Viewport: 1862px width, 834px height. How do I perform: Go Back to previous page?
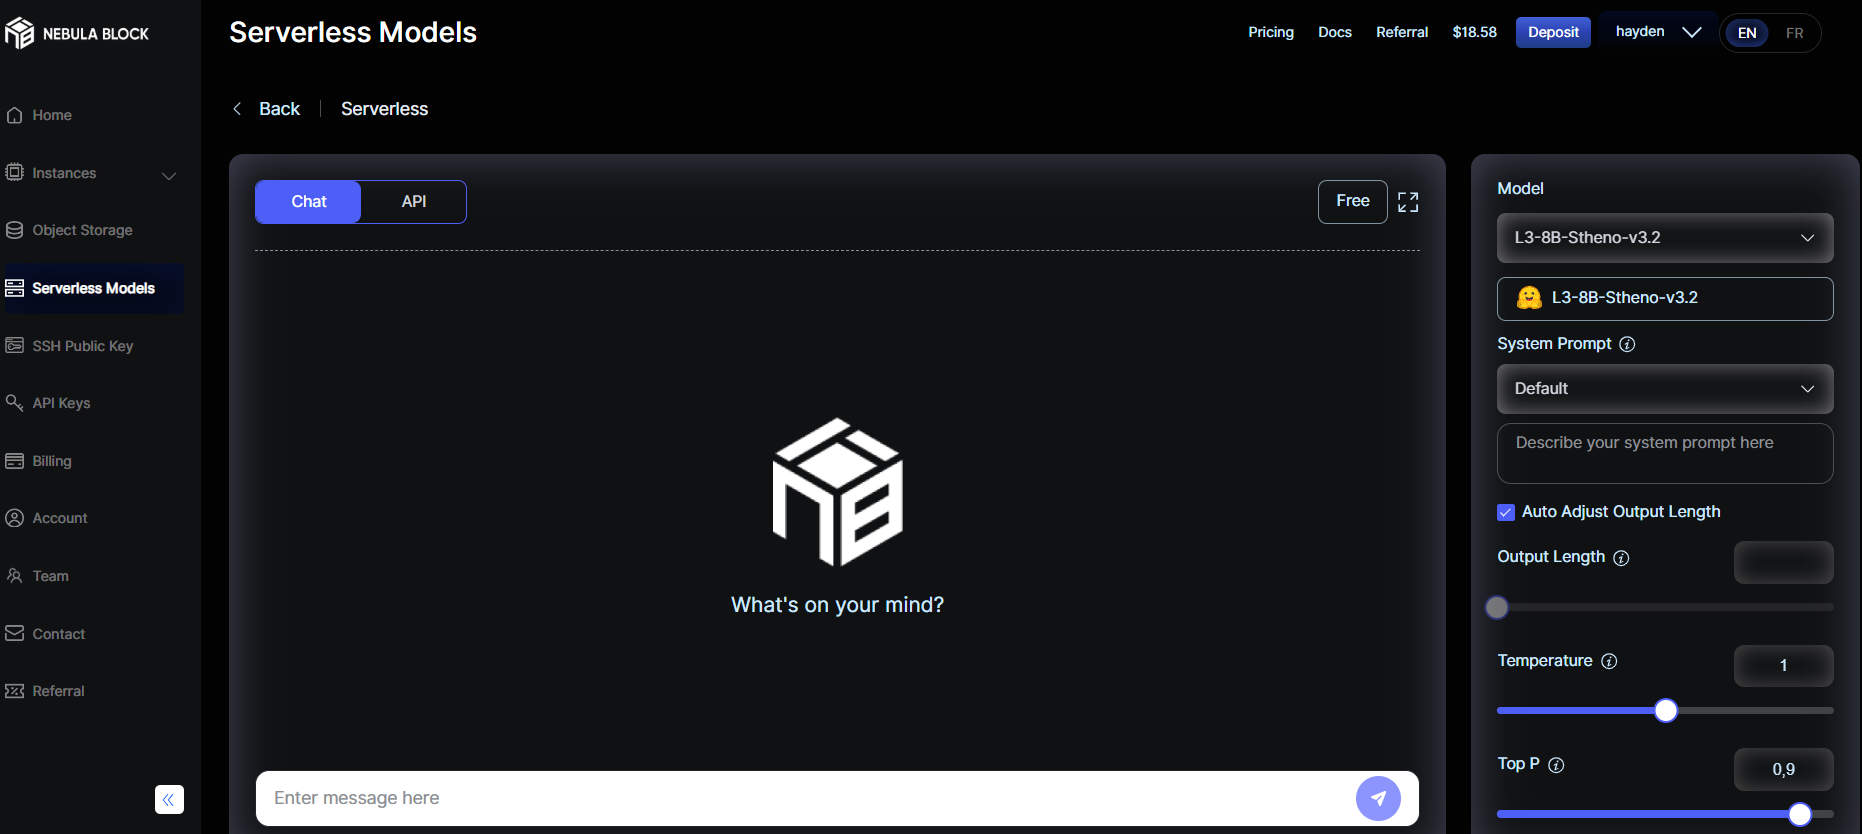267,109
